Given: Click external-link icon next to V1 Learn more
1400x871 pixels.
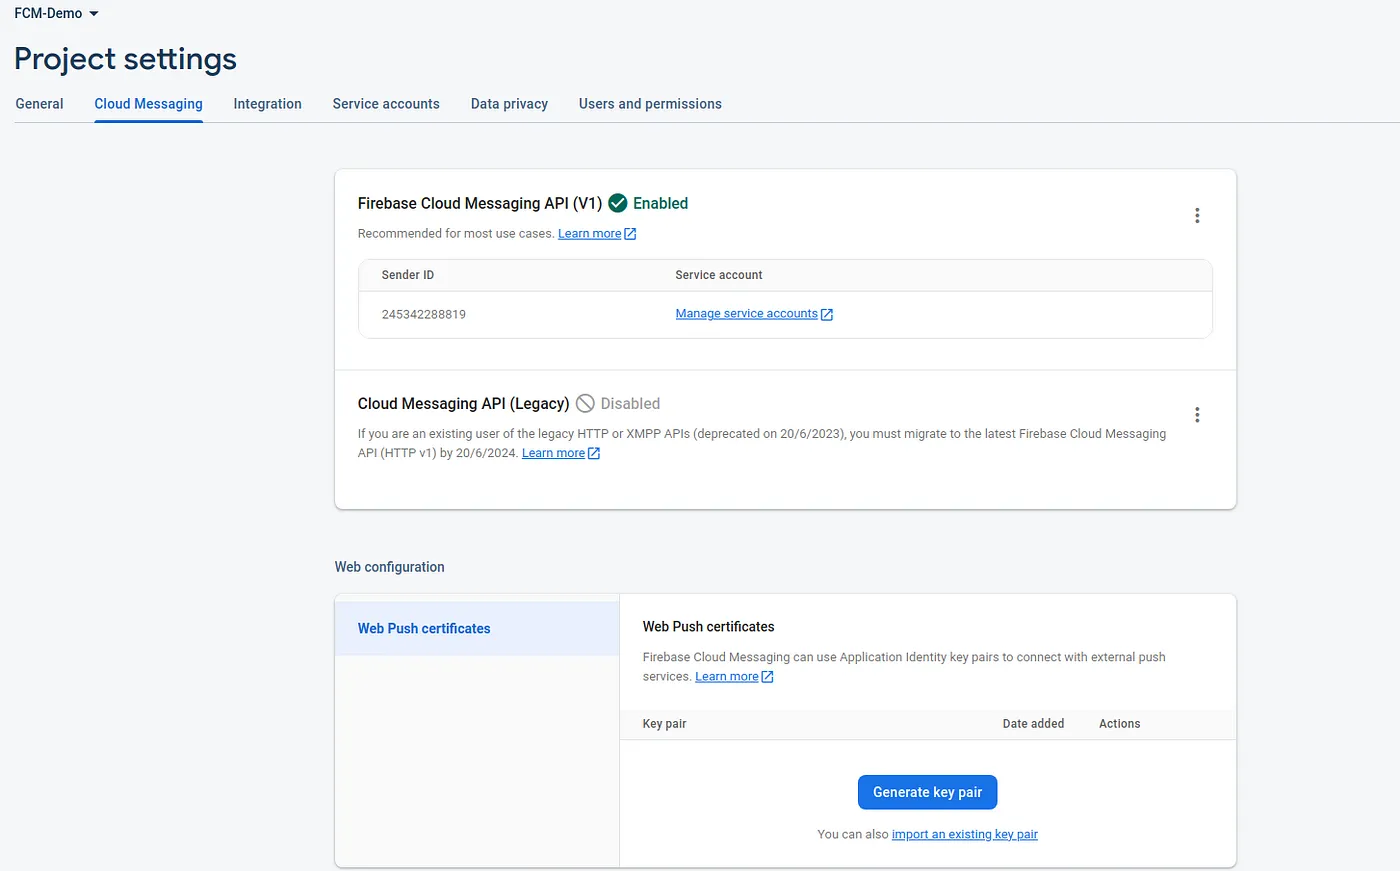Looking at the screenshot, I should (x=630, y=234).
